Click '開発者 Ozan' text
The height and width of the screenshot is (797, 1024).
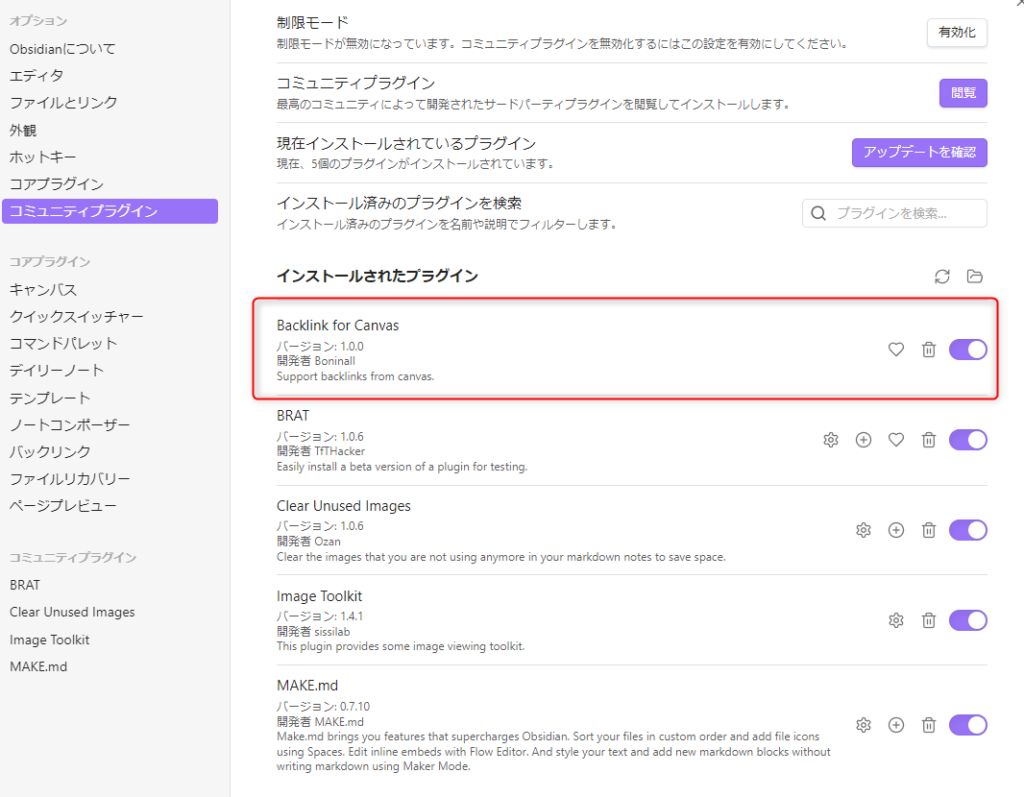[308, 541]
